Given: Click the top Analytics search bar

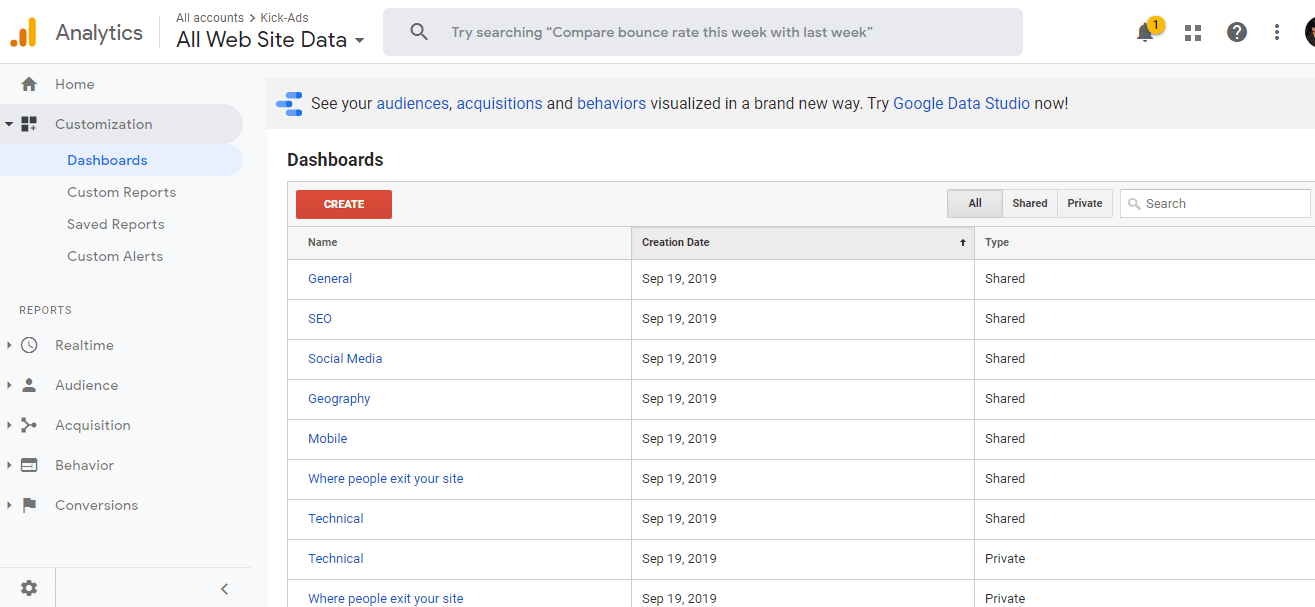Looking at the screenshot, I should coord(703,32).
